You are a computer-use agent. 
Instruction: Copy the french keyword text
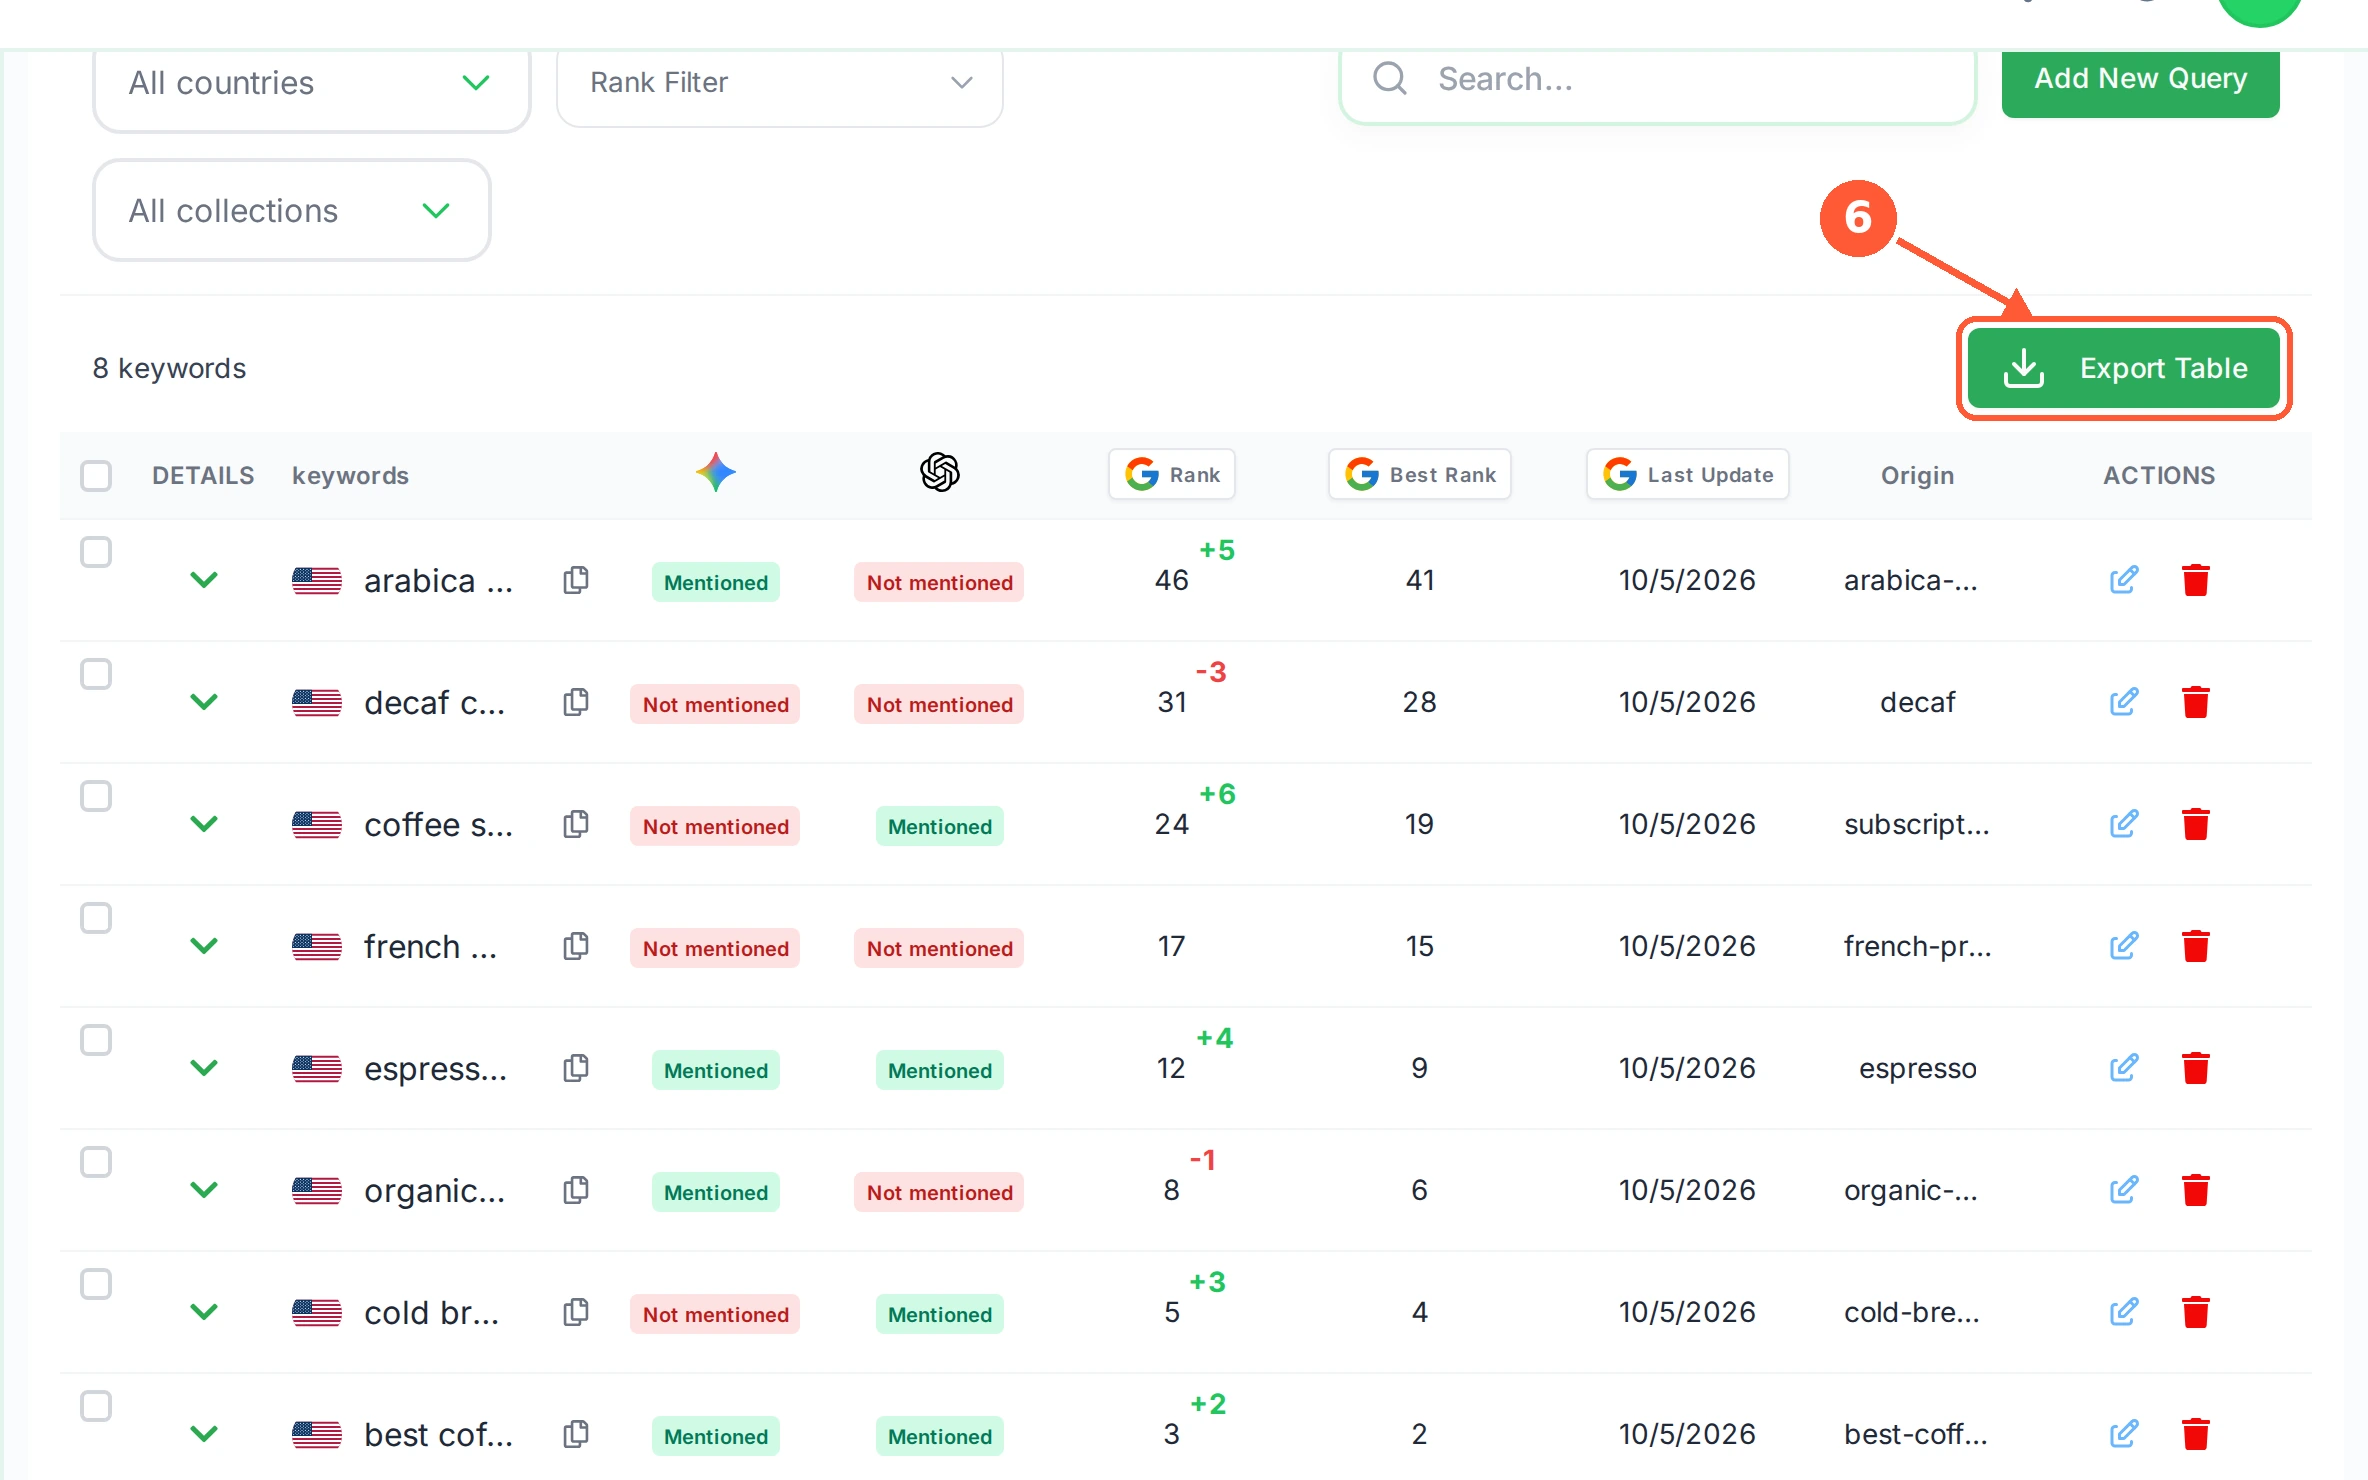point(576,946)
